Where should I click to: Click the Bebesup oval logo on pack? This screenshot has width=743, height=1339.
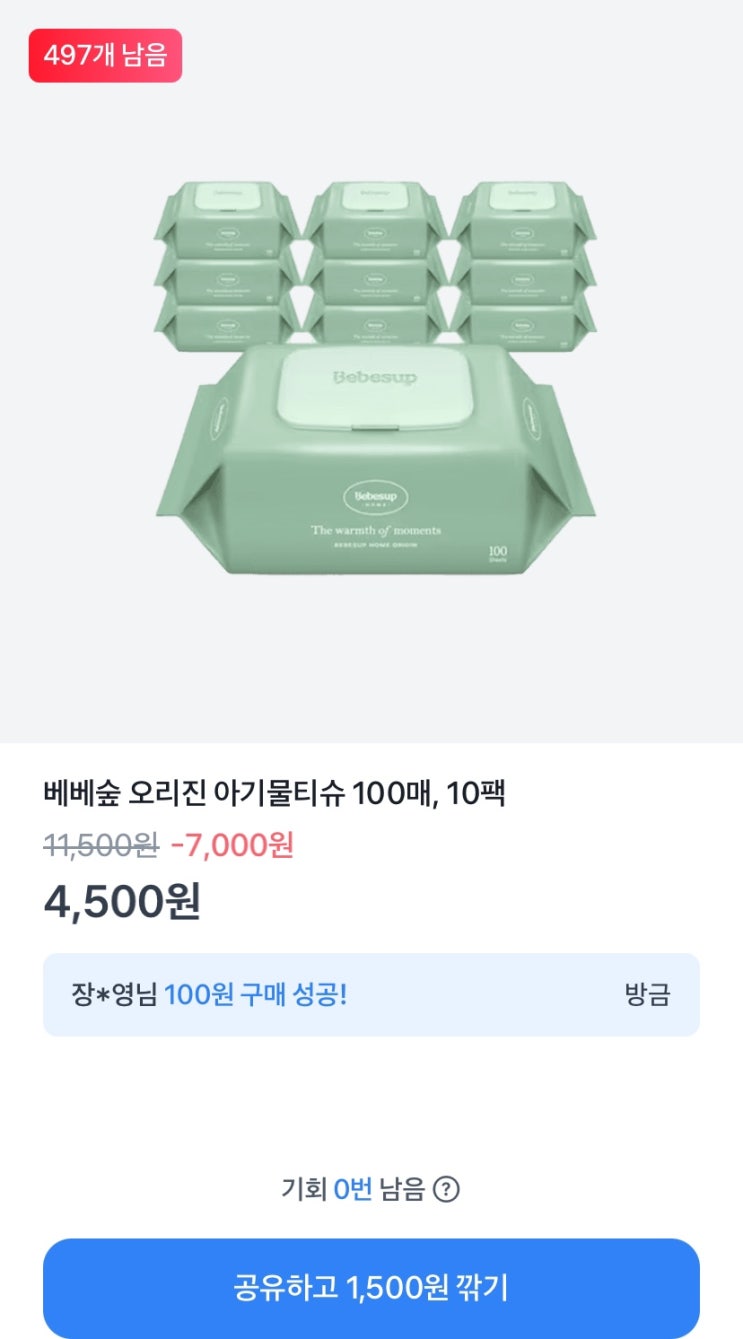[375, 496]
